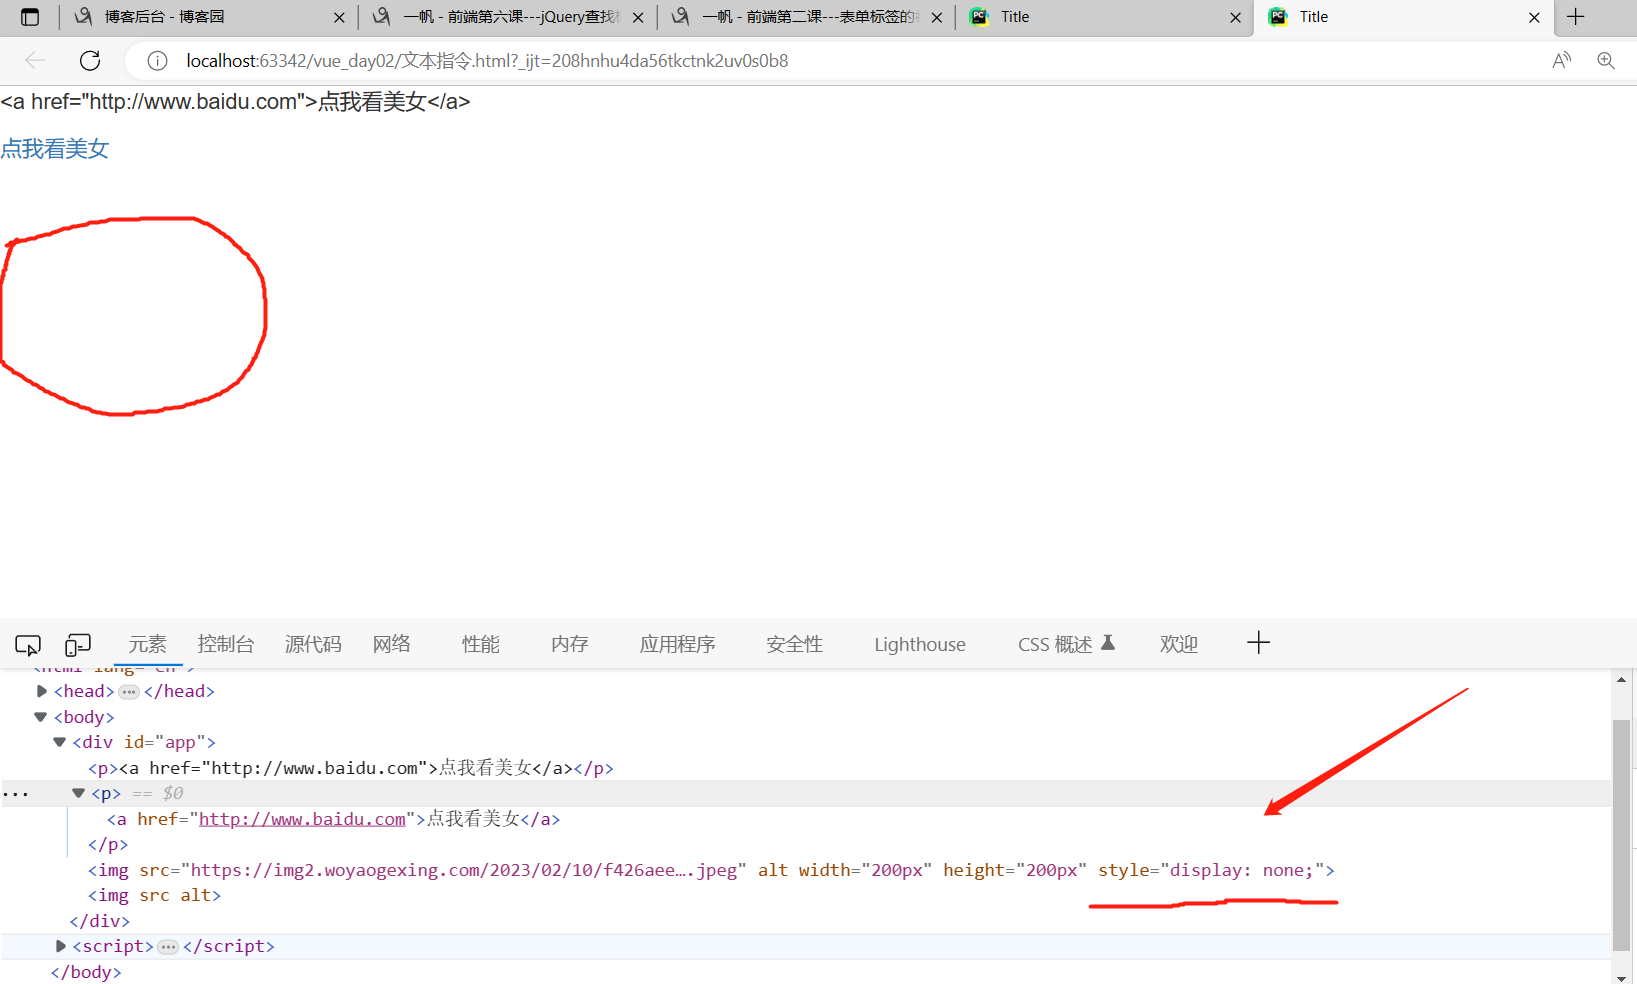
Task: Open the zoom magnifier icon
Action: (x=1606, y=61)
